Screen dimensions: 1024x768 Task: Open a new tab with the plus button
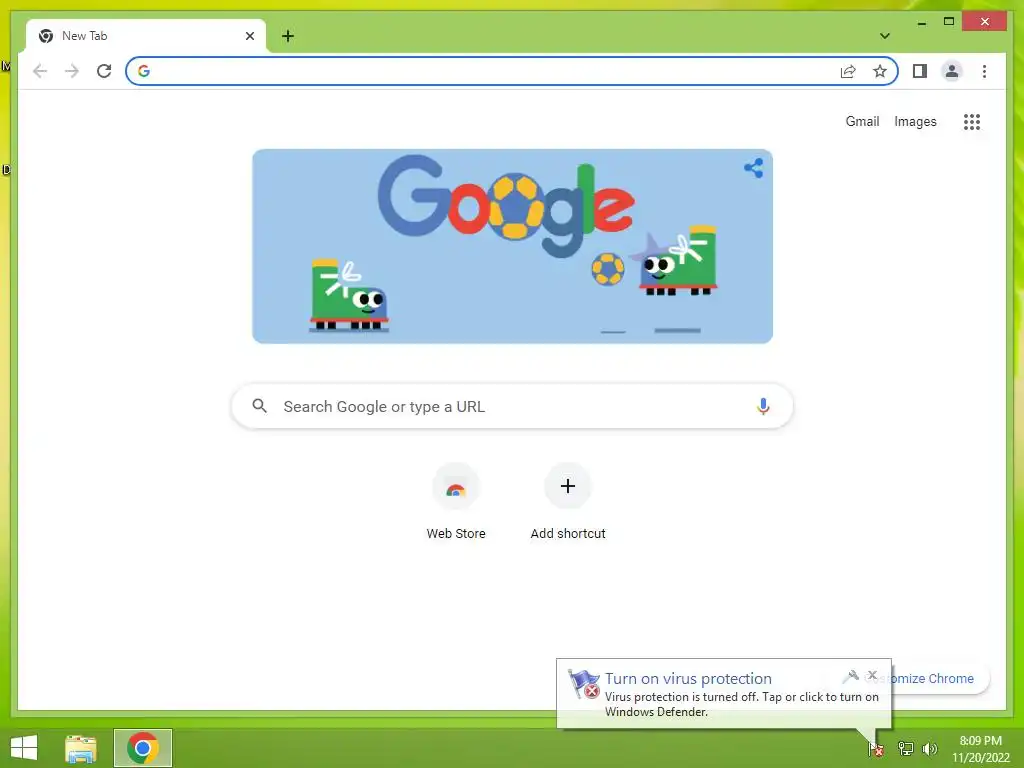click(288, 36)
